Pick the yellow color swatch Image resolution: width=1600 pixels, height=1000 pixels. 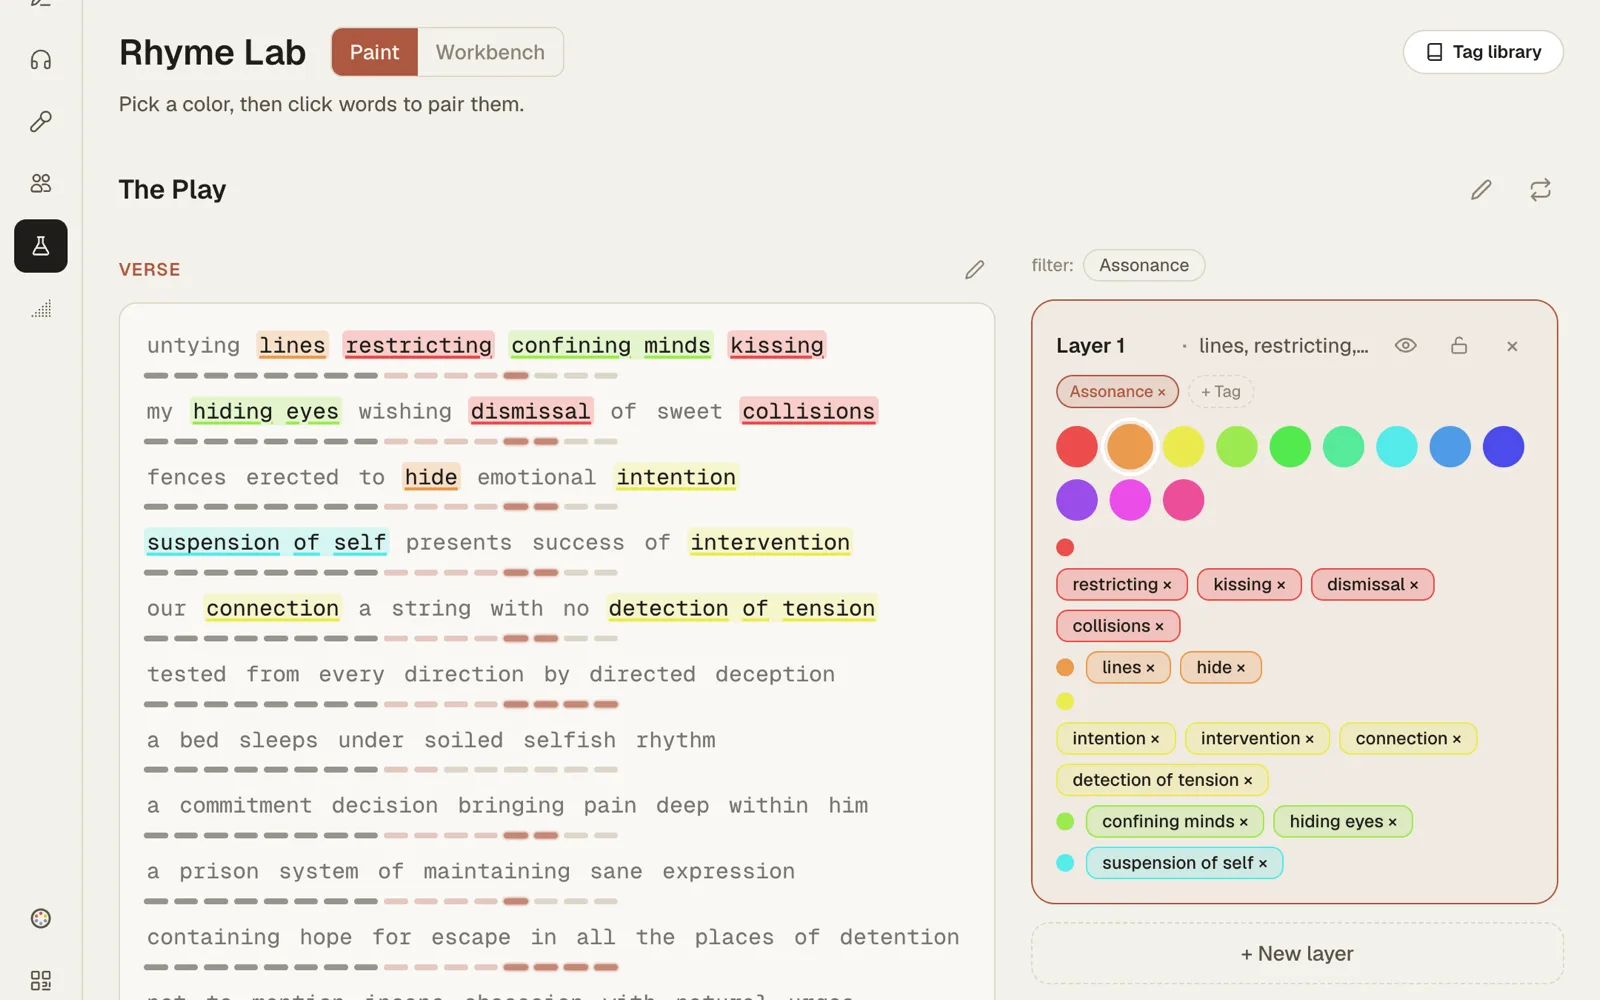tap(1183, 447)
